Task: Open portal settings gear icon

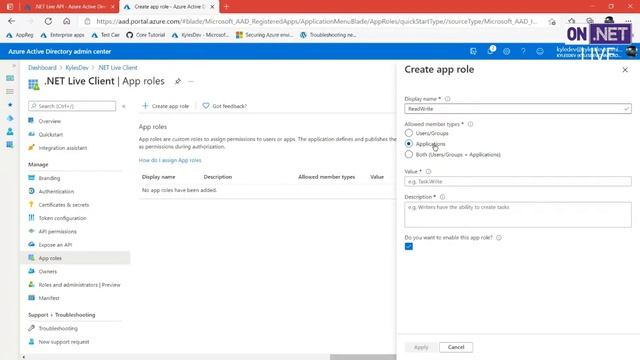Action: pos(507,51)
